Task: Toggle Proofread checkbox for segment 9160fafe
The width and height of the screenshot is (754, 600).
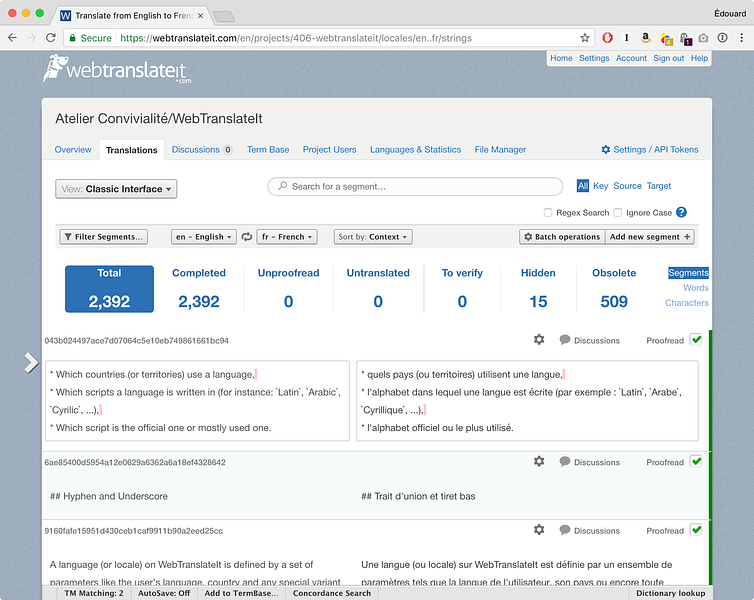Action: 696,530
